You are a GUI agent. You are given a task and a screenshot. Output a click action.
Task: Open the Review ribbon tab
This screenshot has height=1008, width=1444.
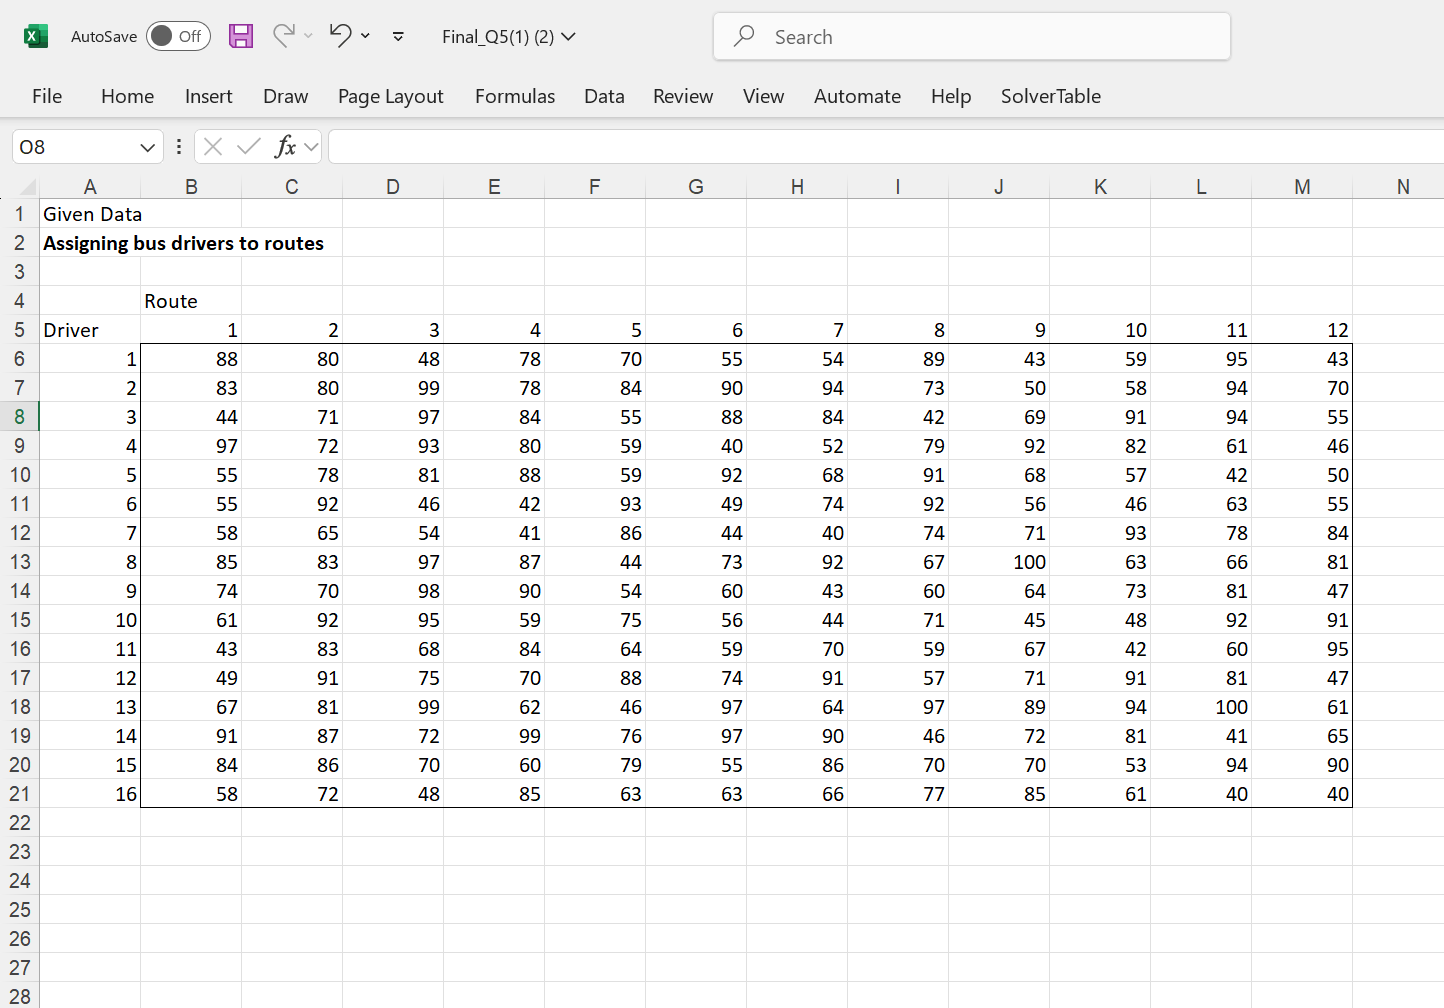pyautogui.click(x=683, y=96)
